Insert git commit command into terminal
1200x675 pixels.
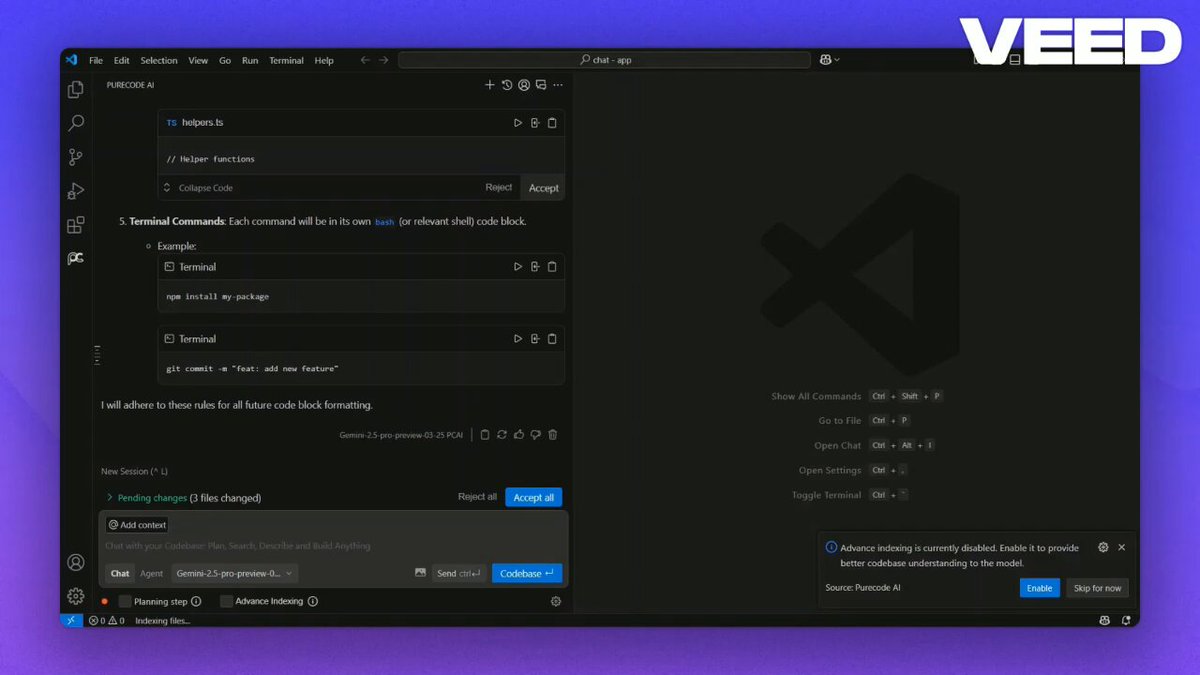point(535,339)
